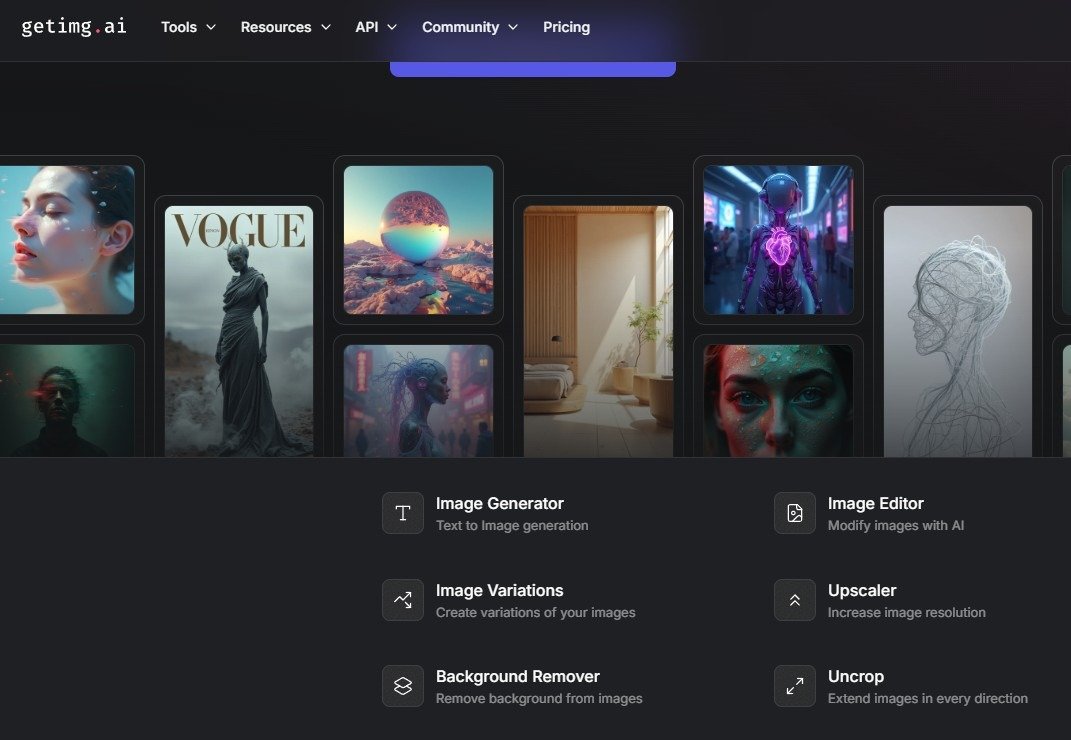Click 'Increase image resolution' description
This screenshot has width=1071, height=740.
[x=907, y=612]
